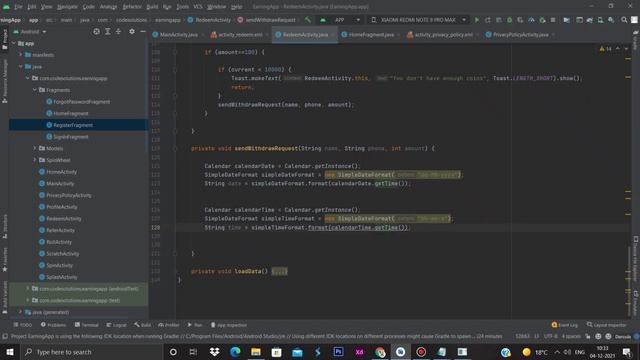
Task: Hide the Project panel with minus icon
Action: [x=142, y=31]
